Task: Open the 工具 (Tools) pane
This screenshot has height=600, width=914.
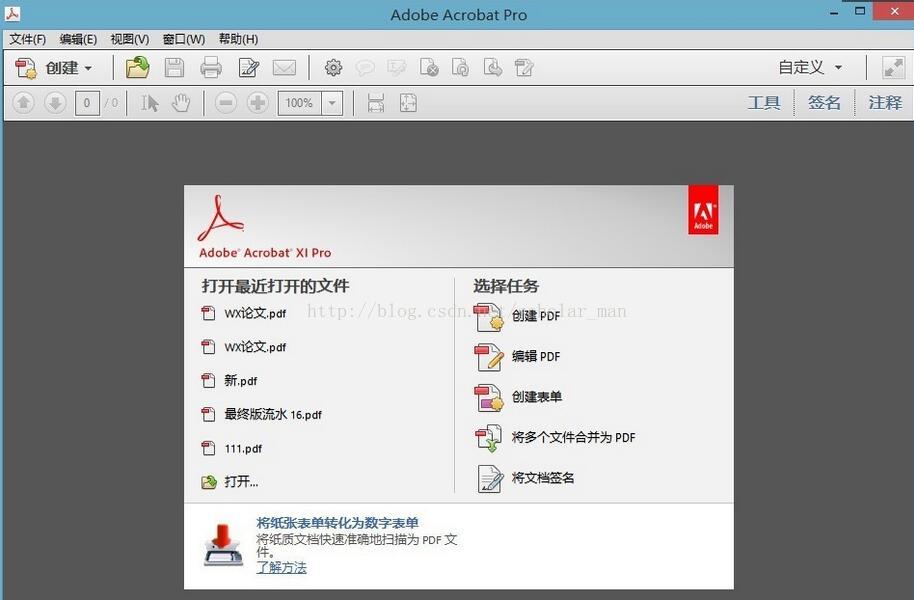Action: point(764,103)
